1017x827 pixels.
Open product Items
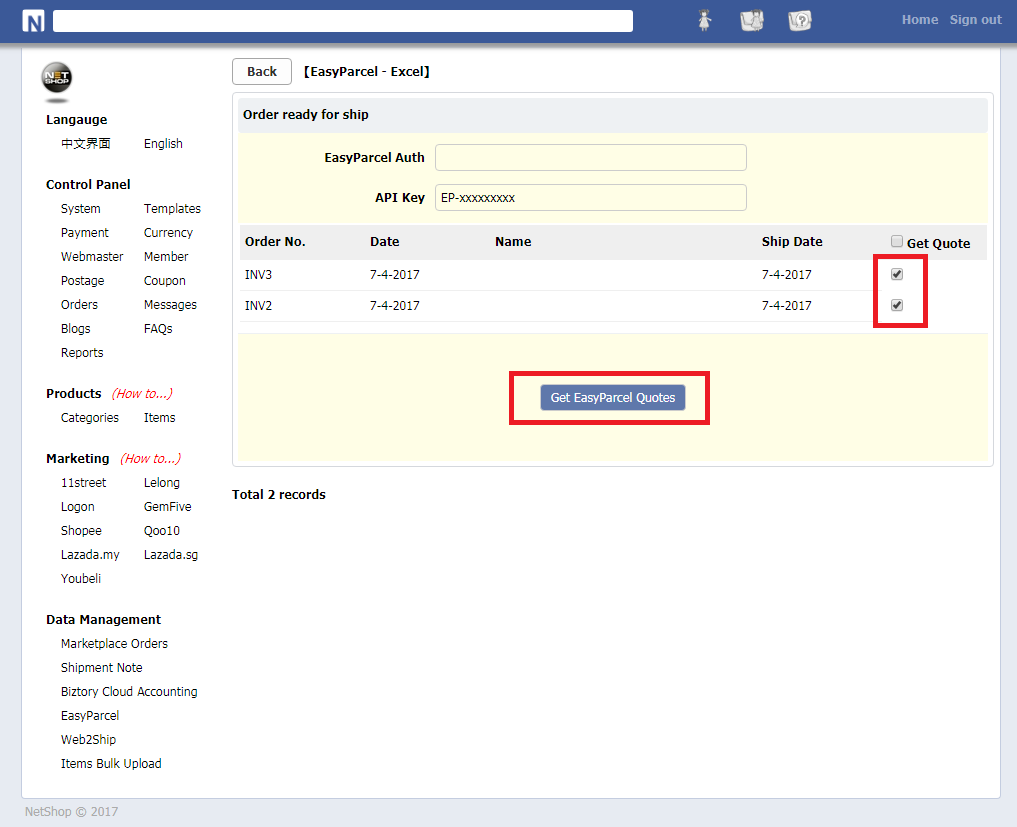click(x=160, y=417)
